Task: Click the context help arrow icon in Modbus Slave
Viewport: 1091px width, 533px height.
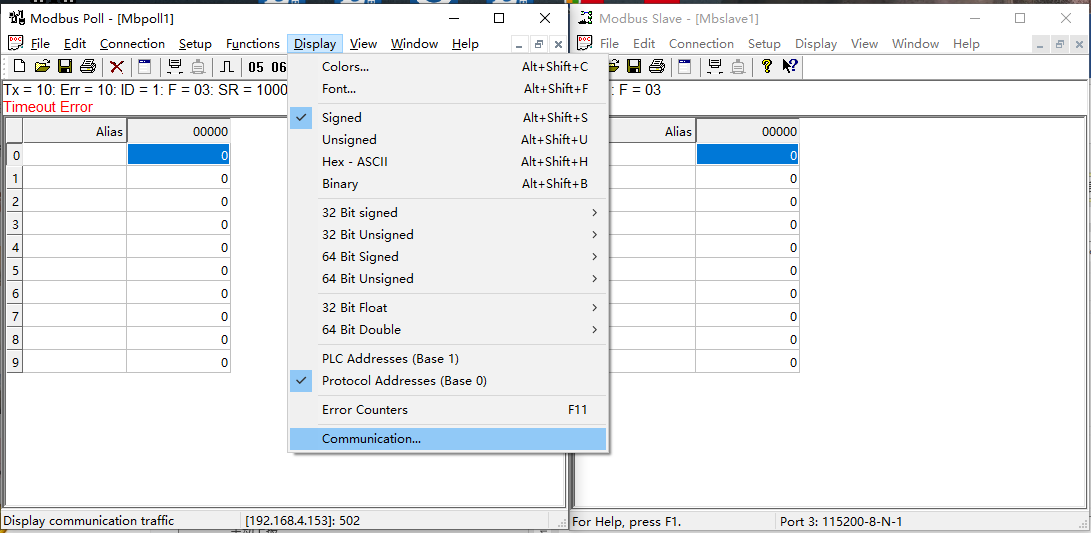Action: pyautogui.click(x=789, y=67)
